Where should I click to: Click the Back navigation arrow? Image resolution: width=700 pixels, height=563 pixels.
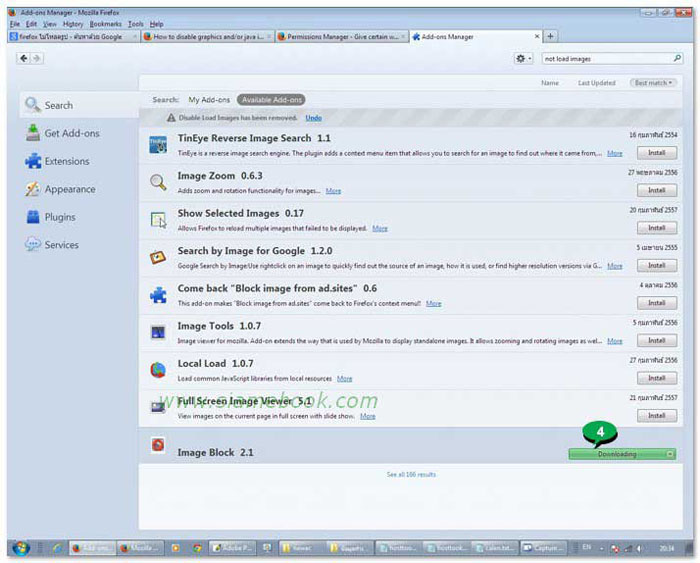point(24,58)
